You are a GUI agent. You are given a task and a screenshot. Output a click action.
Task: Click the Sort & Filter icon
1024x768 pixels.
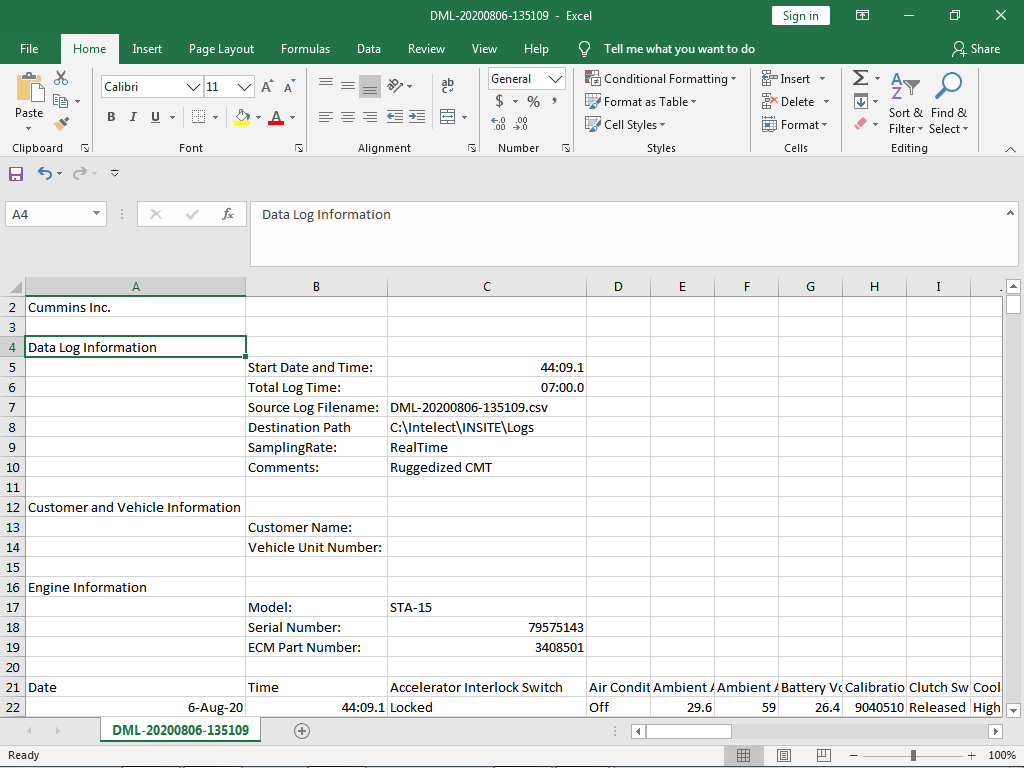tap(905, 104)
